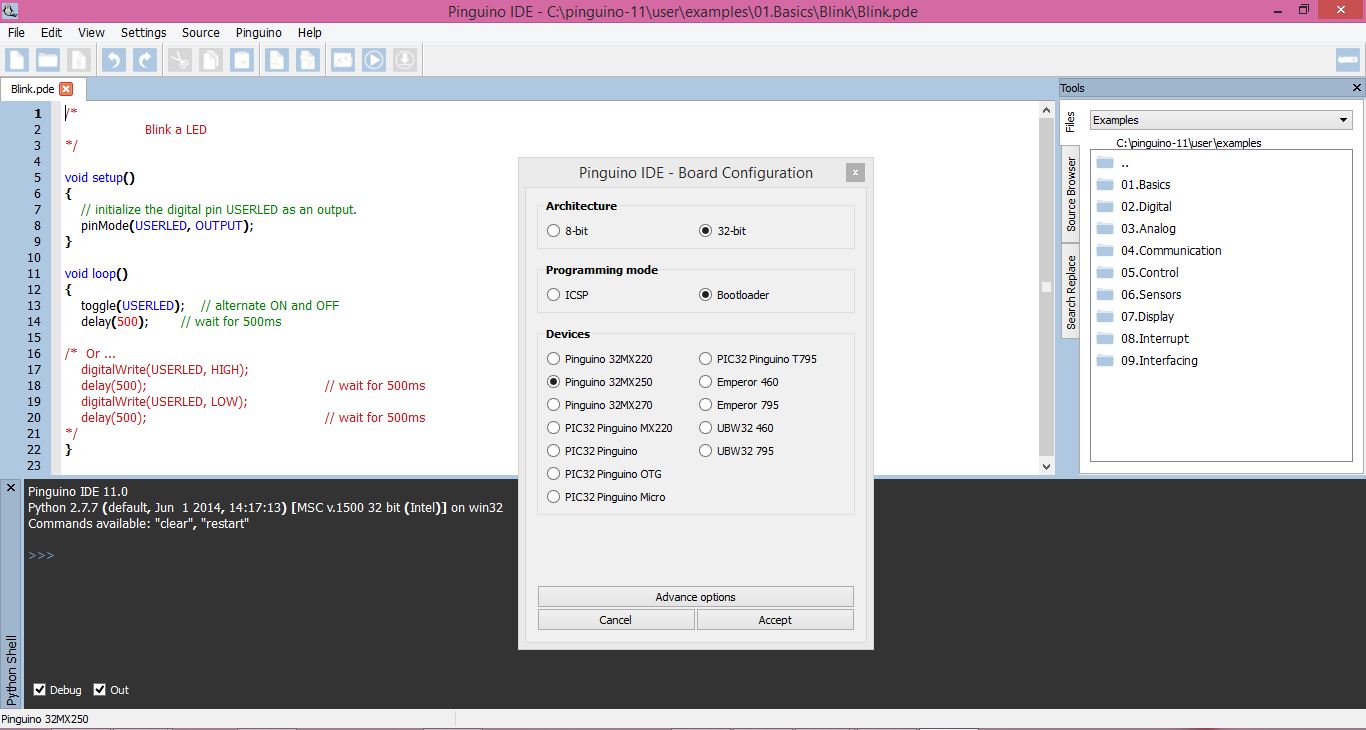Select Pinguino 32MX220 device

click(599, 359)
